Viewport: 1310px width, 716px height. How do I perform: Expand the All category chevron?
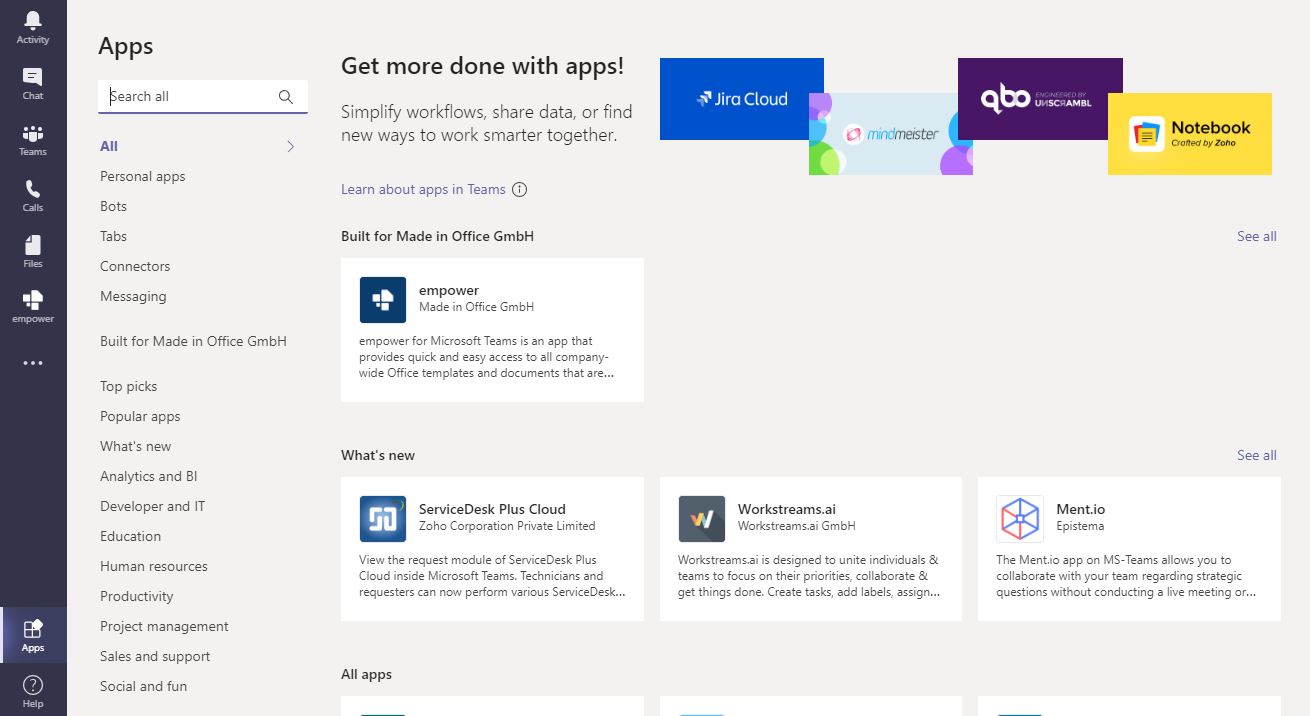(x=290, y=147)
